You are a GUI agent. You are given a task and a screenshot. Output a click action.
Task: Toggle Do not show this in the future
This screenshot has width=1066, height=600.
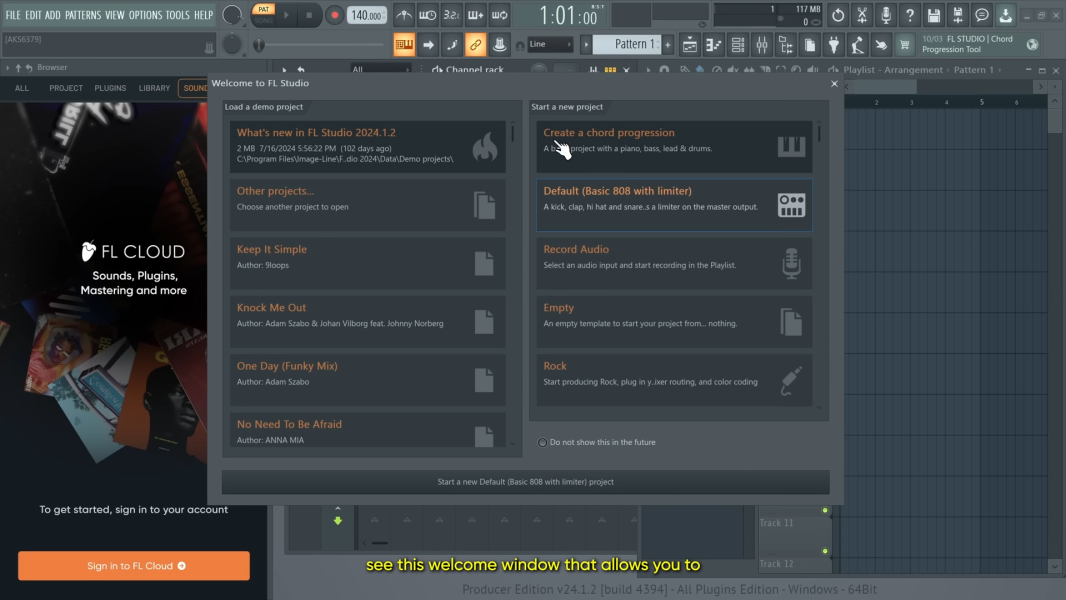(543, 442)
